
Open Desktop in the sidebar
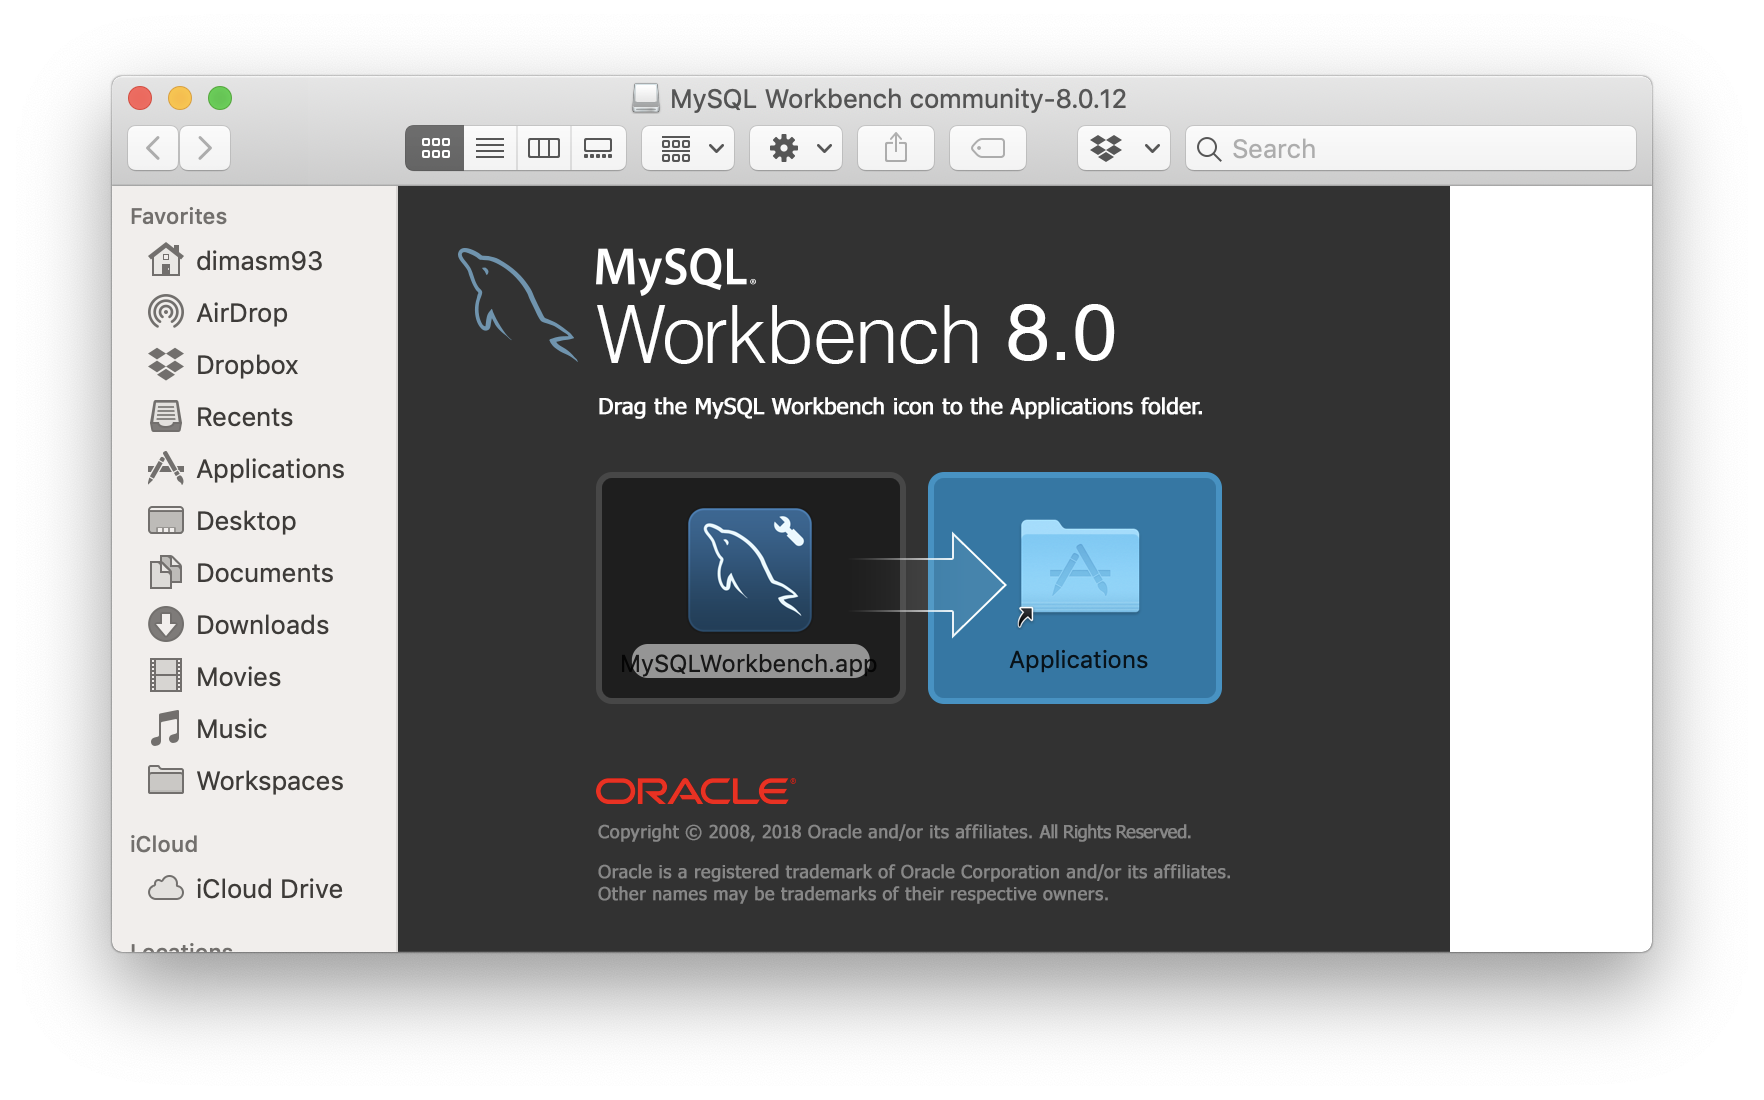point(222,521)
